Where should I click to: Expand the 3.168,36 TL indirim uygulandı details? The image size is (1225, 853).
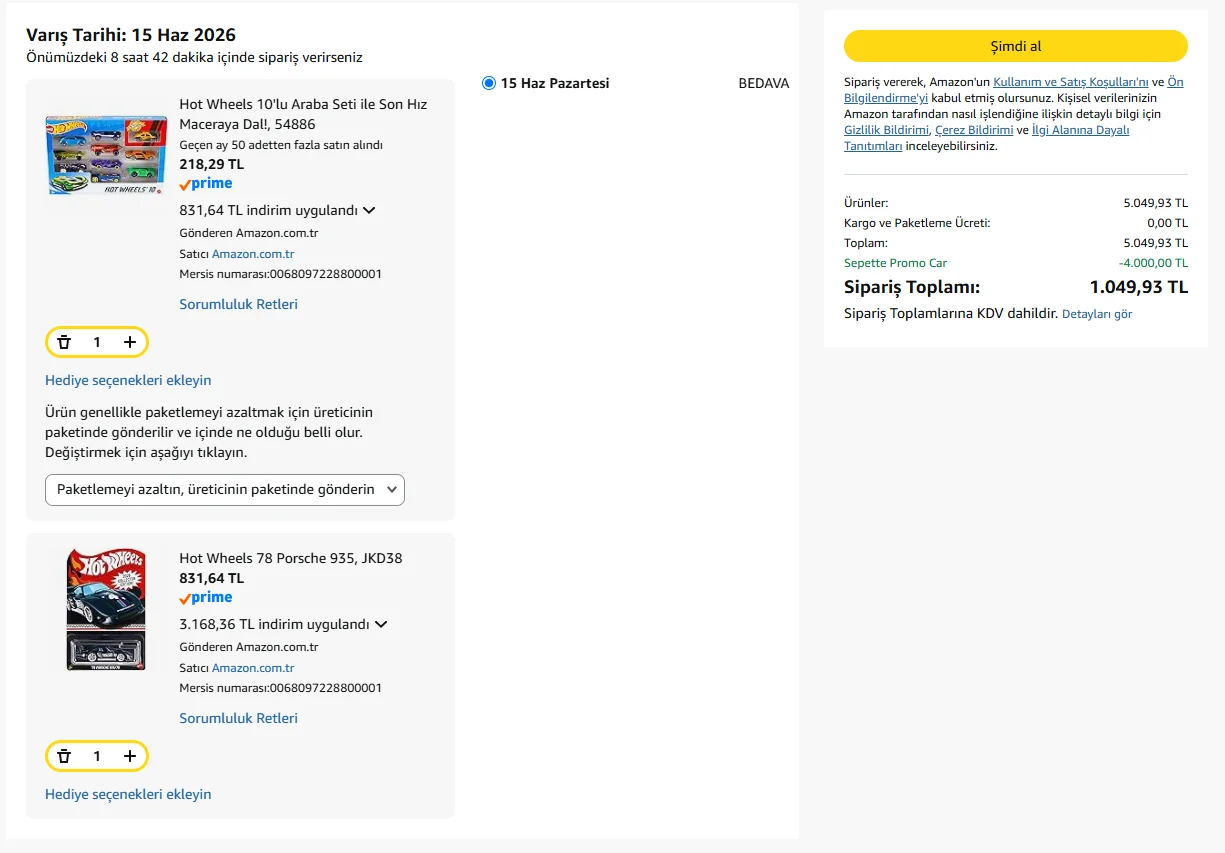[380, 625]
